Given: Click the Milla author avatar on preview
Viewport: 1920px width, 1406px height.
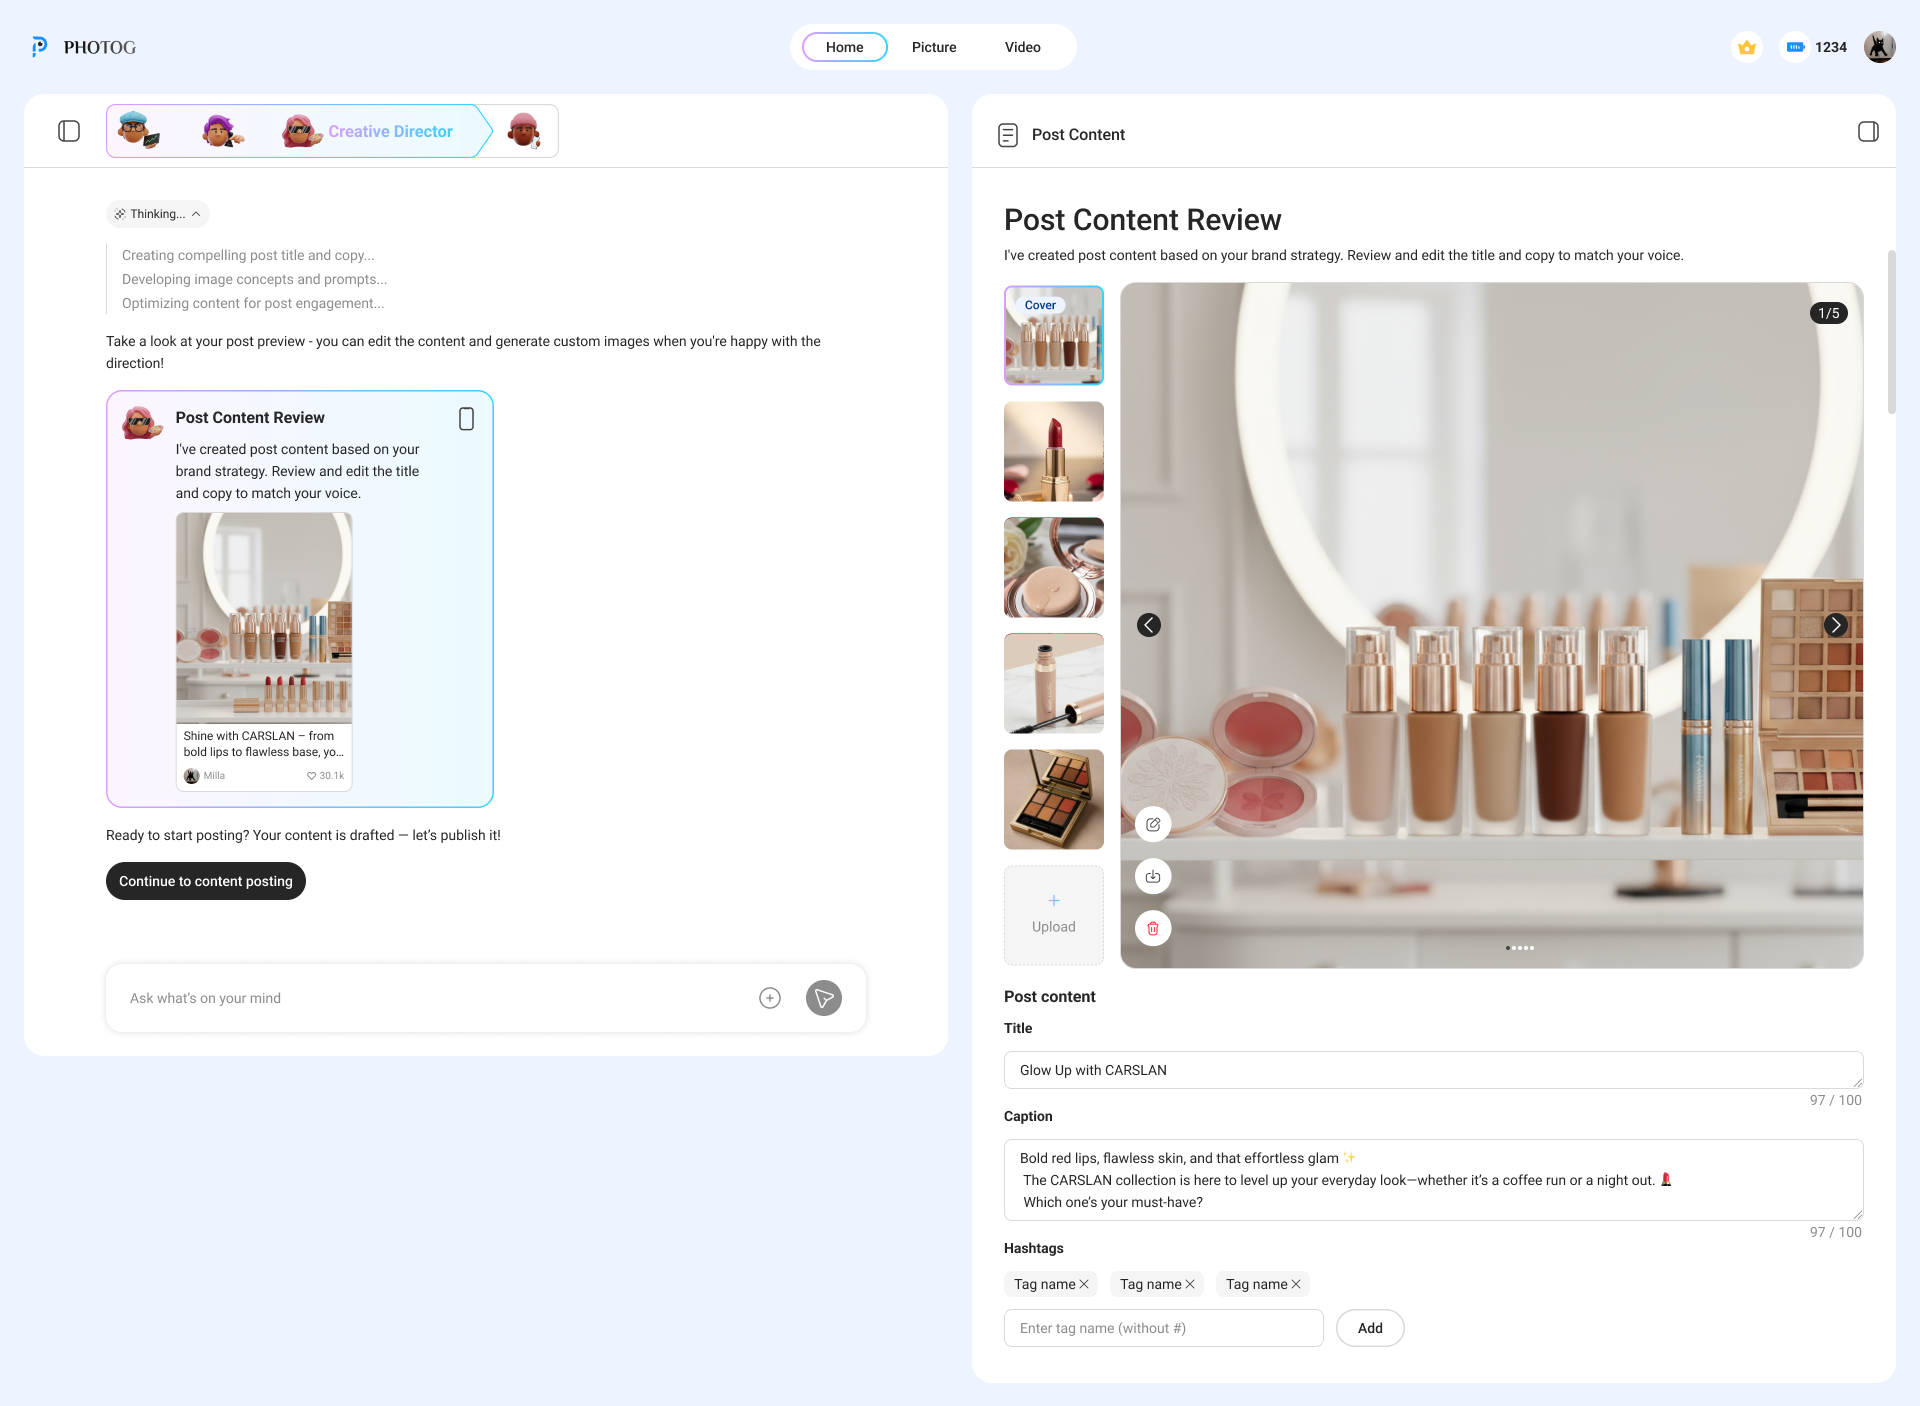Looking at the screenshot, I should 192,776.
